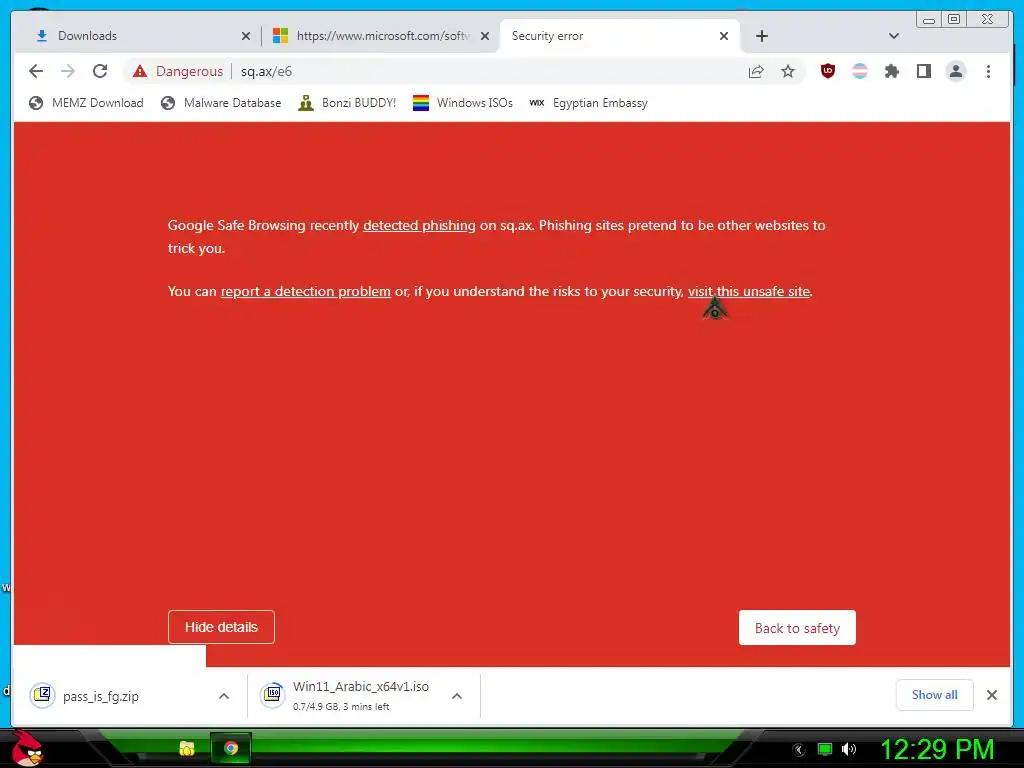The width and height of the screenshot is (1024, 768).
Task: Click the Share this page icon
Action: point(756,71)
